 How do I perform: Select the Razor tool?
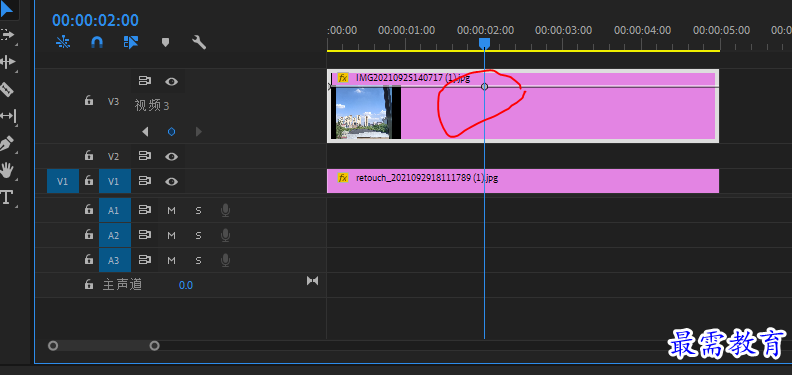[x=7, y=90]
